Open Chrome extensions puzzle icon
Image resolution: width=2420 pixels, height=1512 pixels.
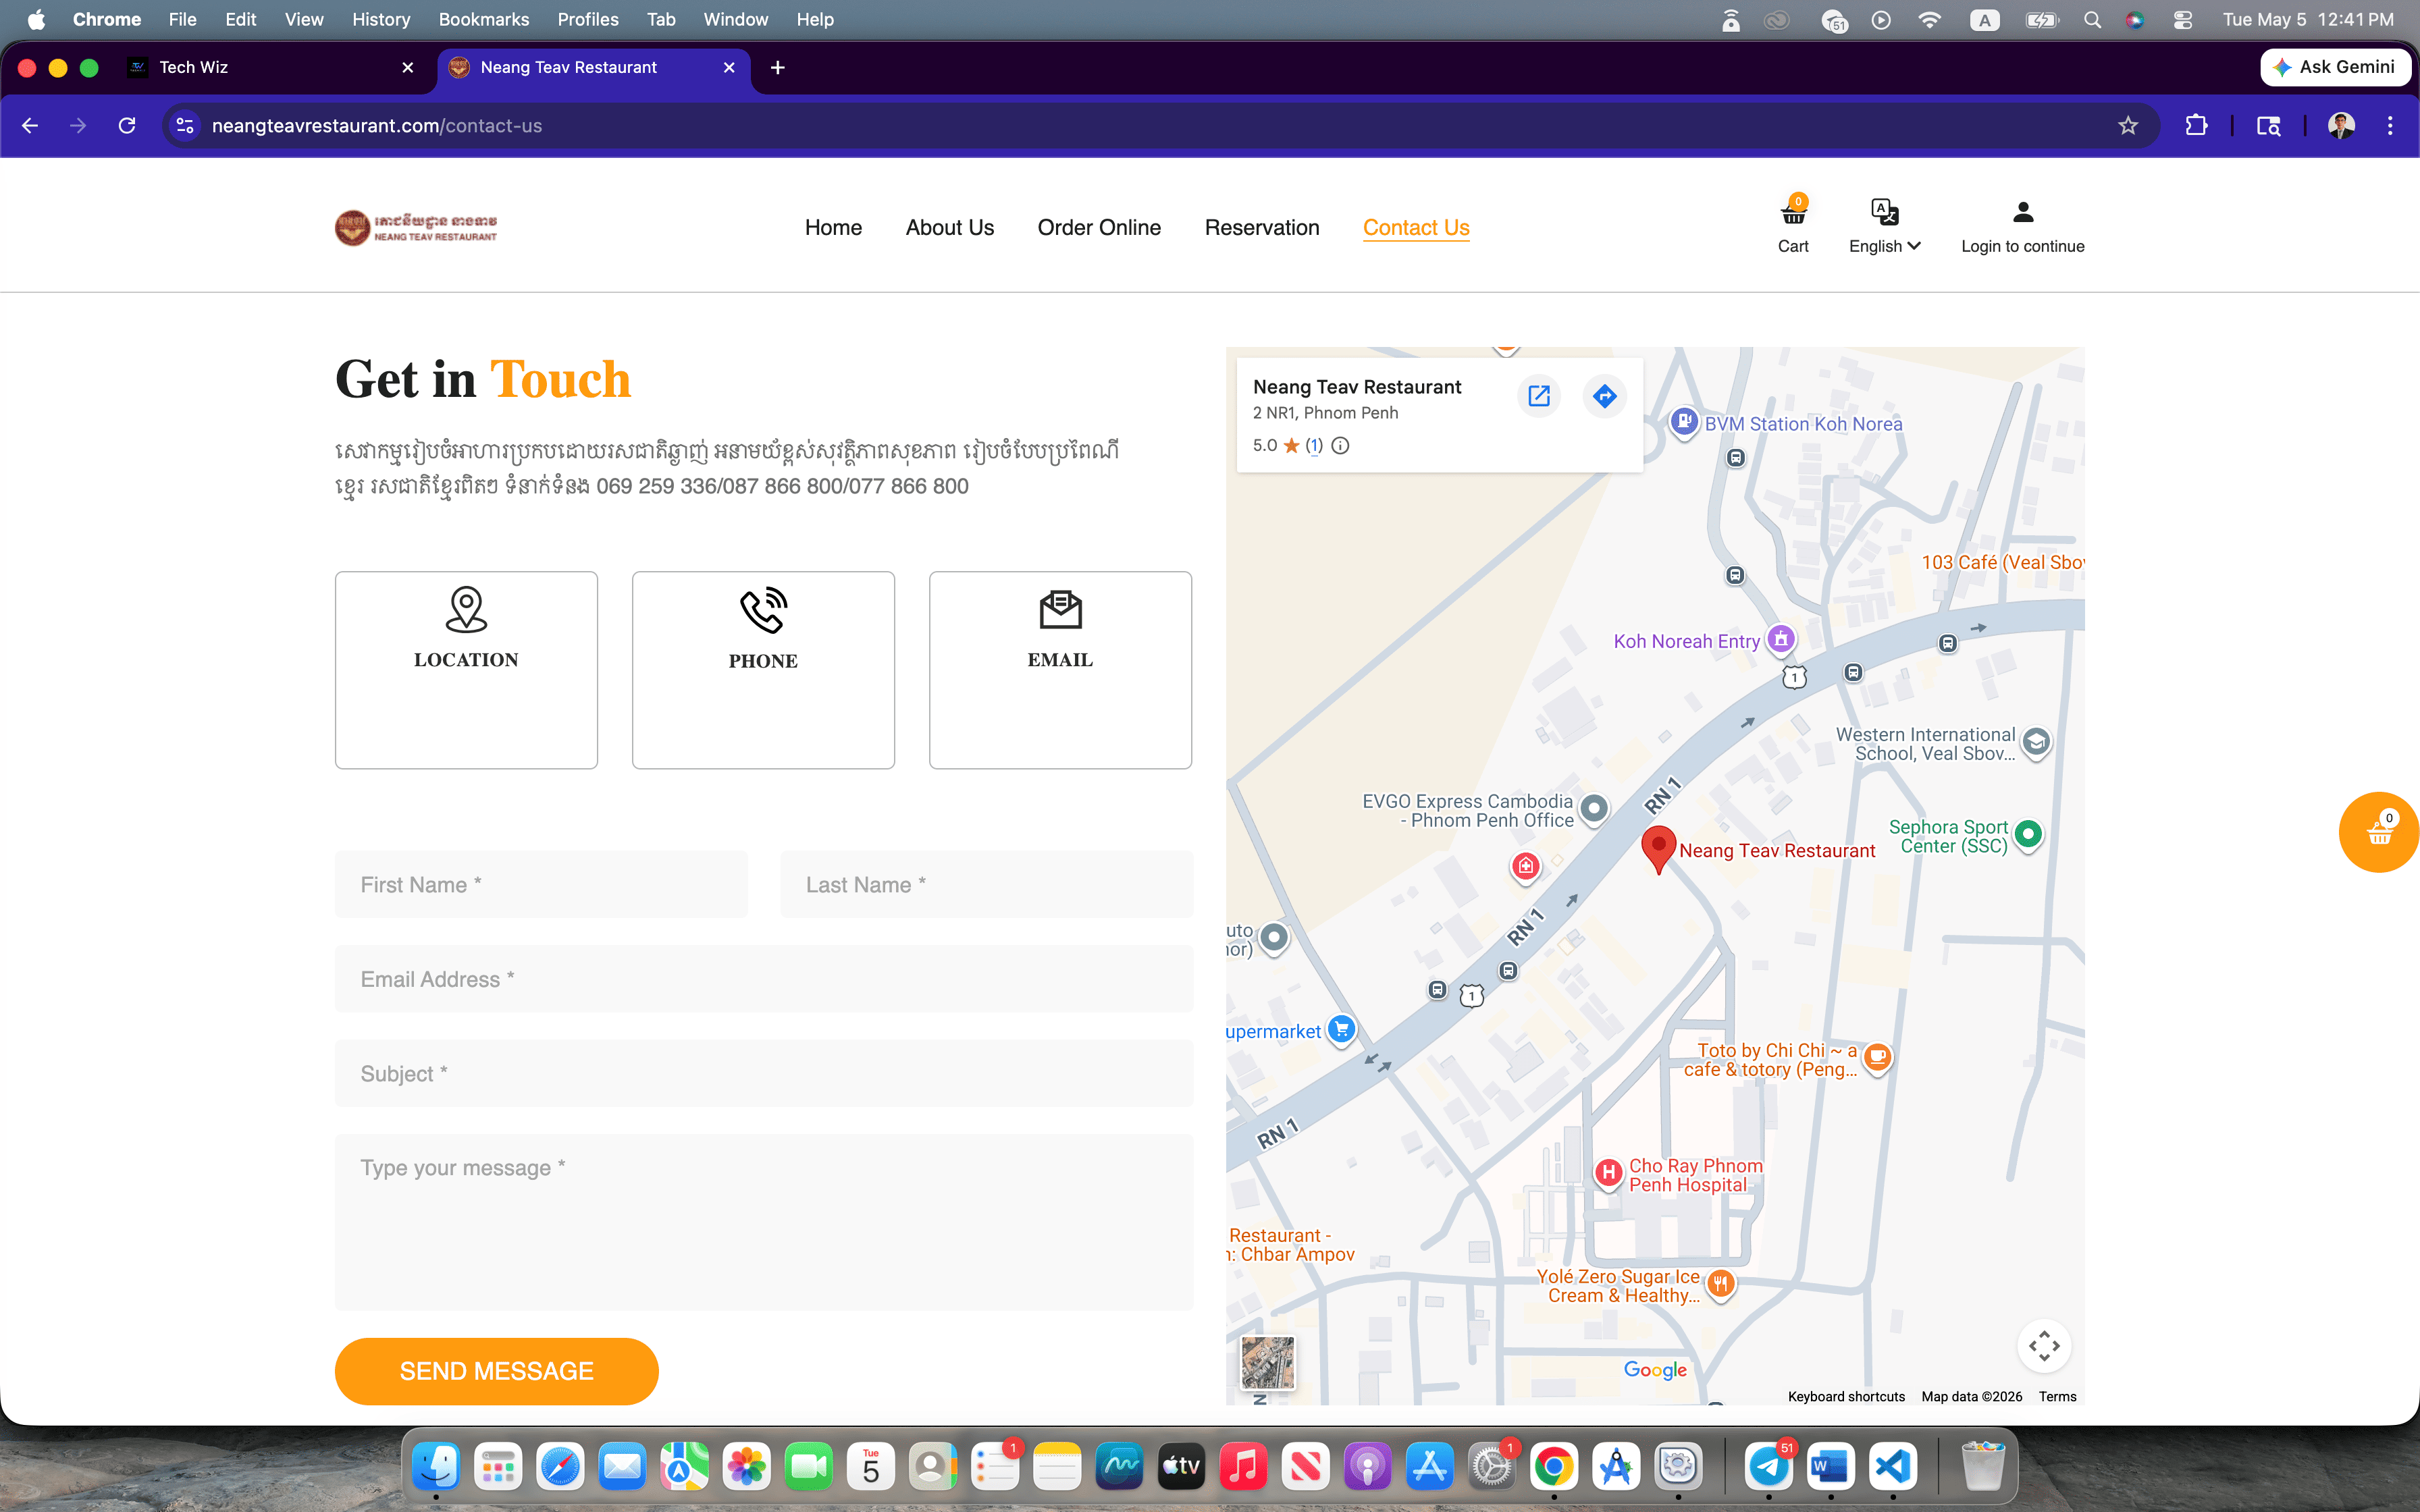point(2196,125)
